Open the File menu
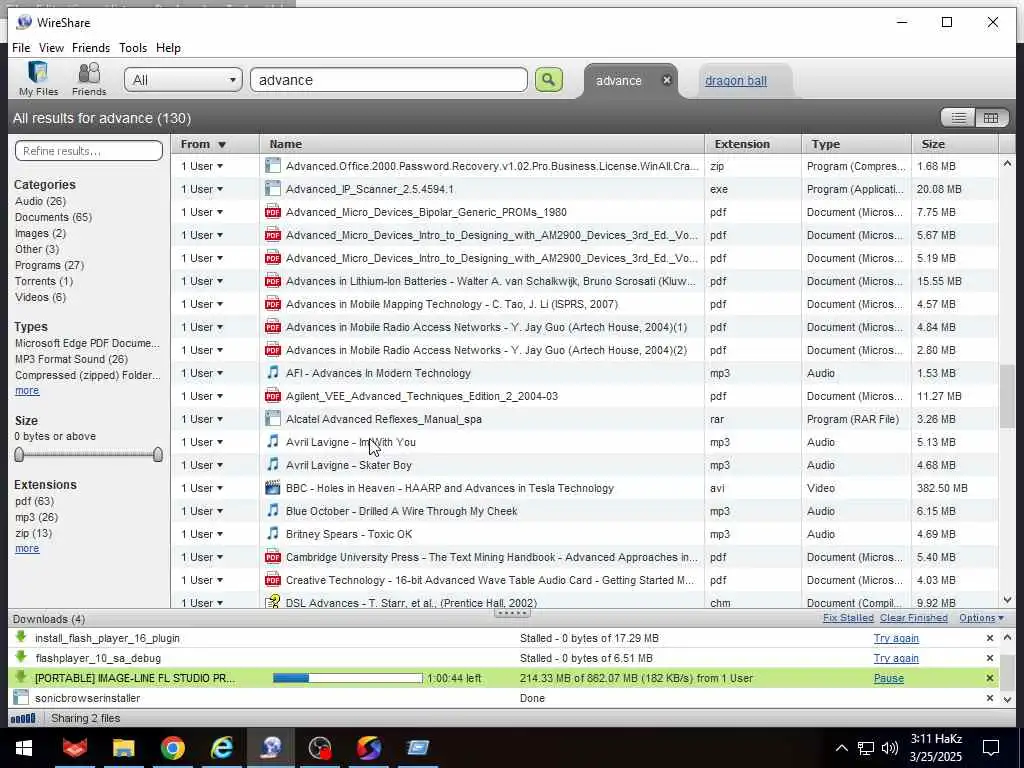 (x=21, y=48)
